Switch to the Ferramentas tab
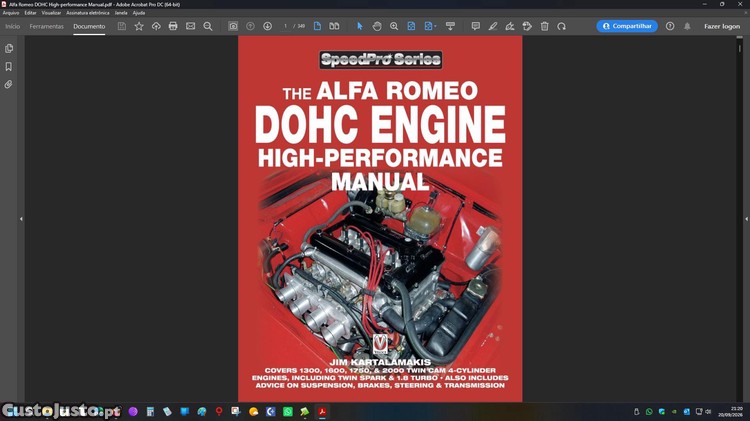Viewport: 750px width, 421px height. click(46, 26)
